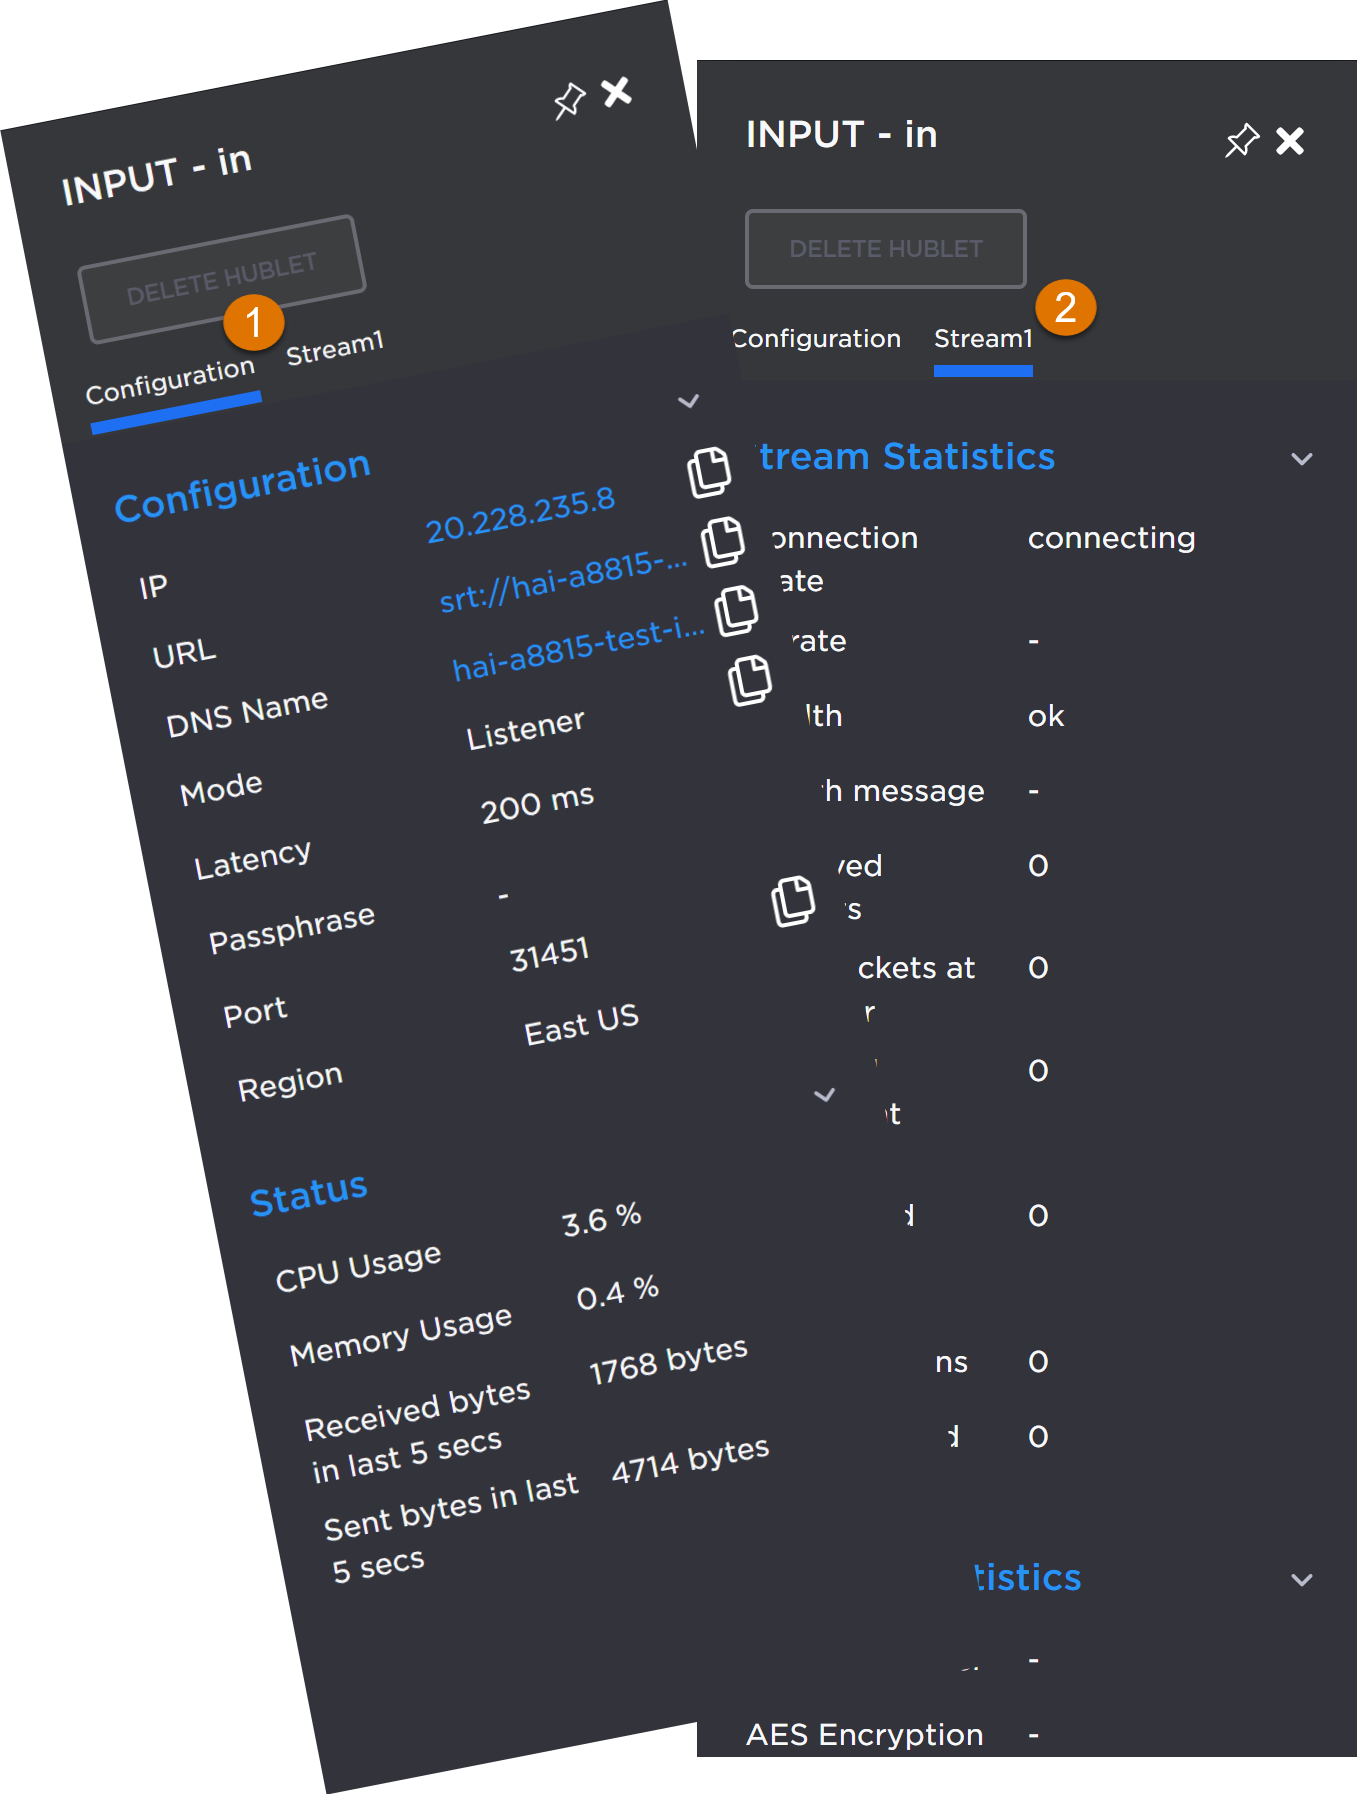Collapse the Configuration section chevron
The image size is (1357, 1794).
(688, 402)
